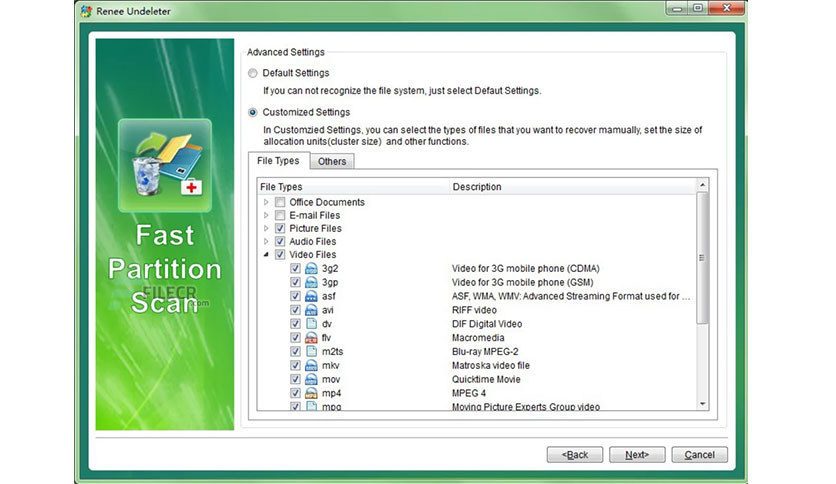Viewport: 836px width, 484px height.
Task: Click the Next button
Action: 637,455
